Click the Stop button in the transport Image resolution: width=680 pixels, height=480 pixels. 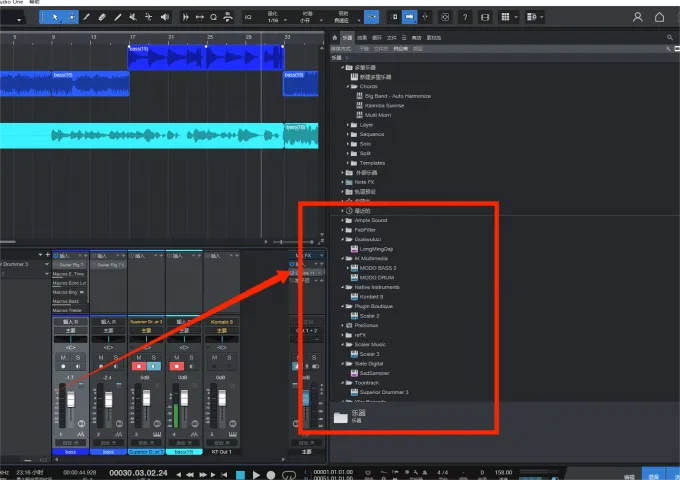tap(240, 475)
